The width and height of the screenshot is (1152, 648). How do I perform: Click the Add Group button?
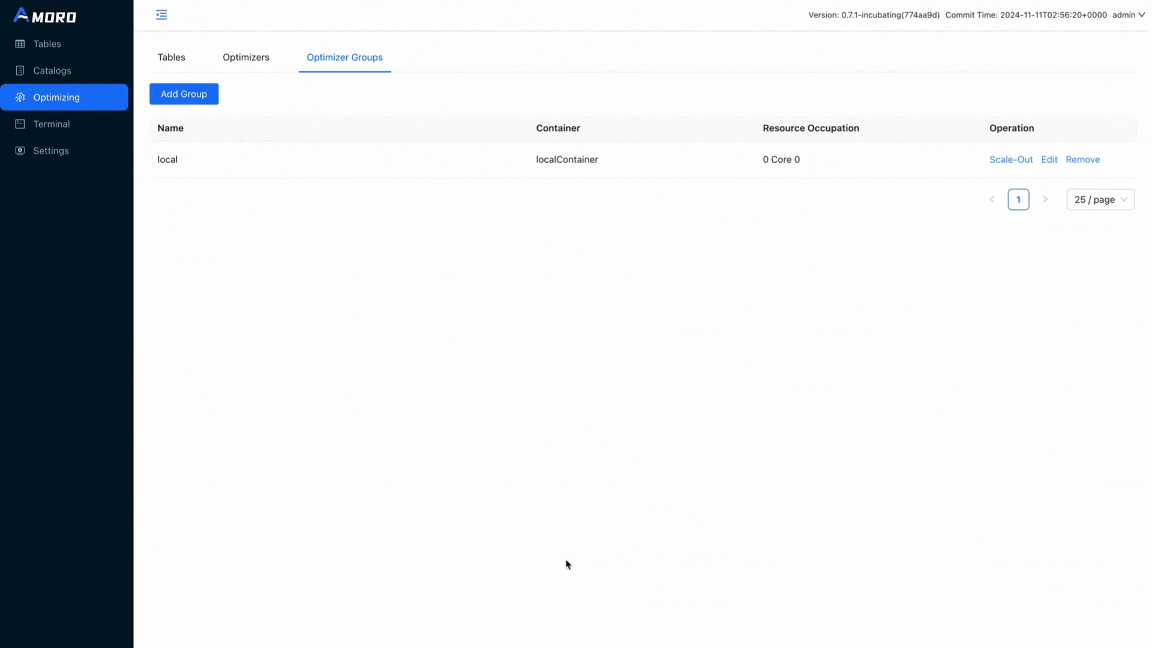point(184,94)
